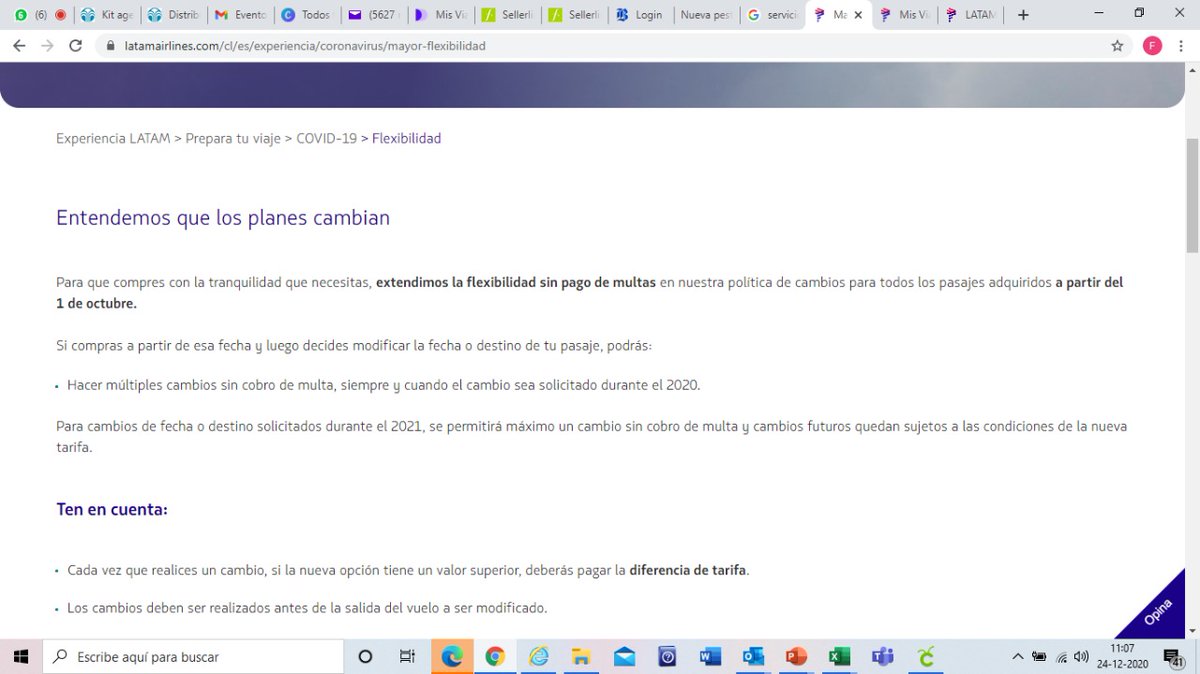Viewport: 1200px width, 674px height.
Task: Open a new browser tab
Action: tap(1023, 15)
